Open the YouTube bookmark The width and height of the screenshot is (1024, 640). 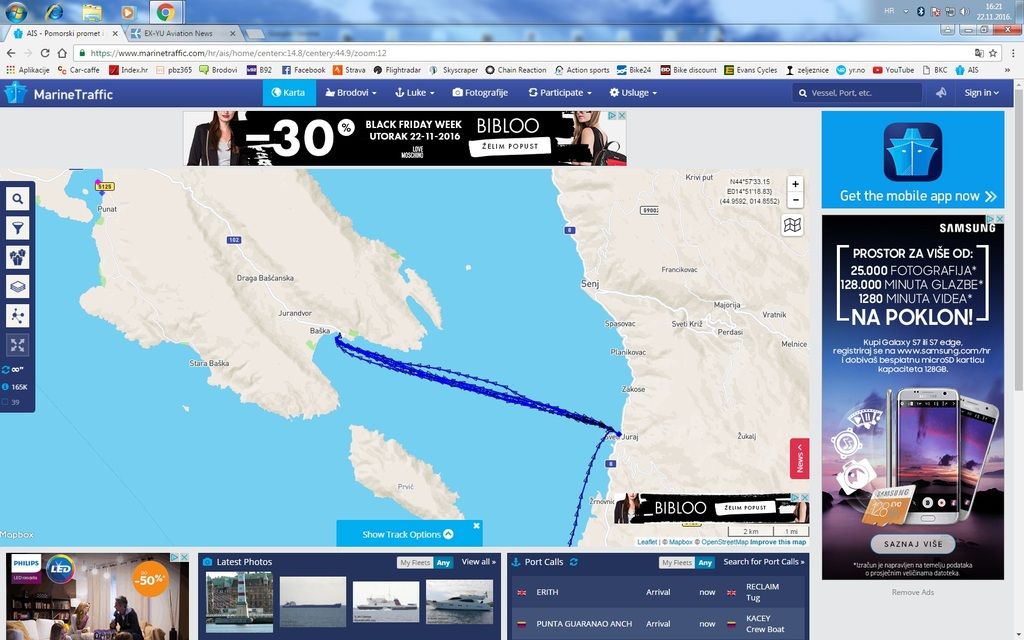click(893, 70)
